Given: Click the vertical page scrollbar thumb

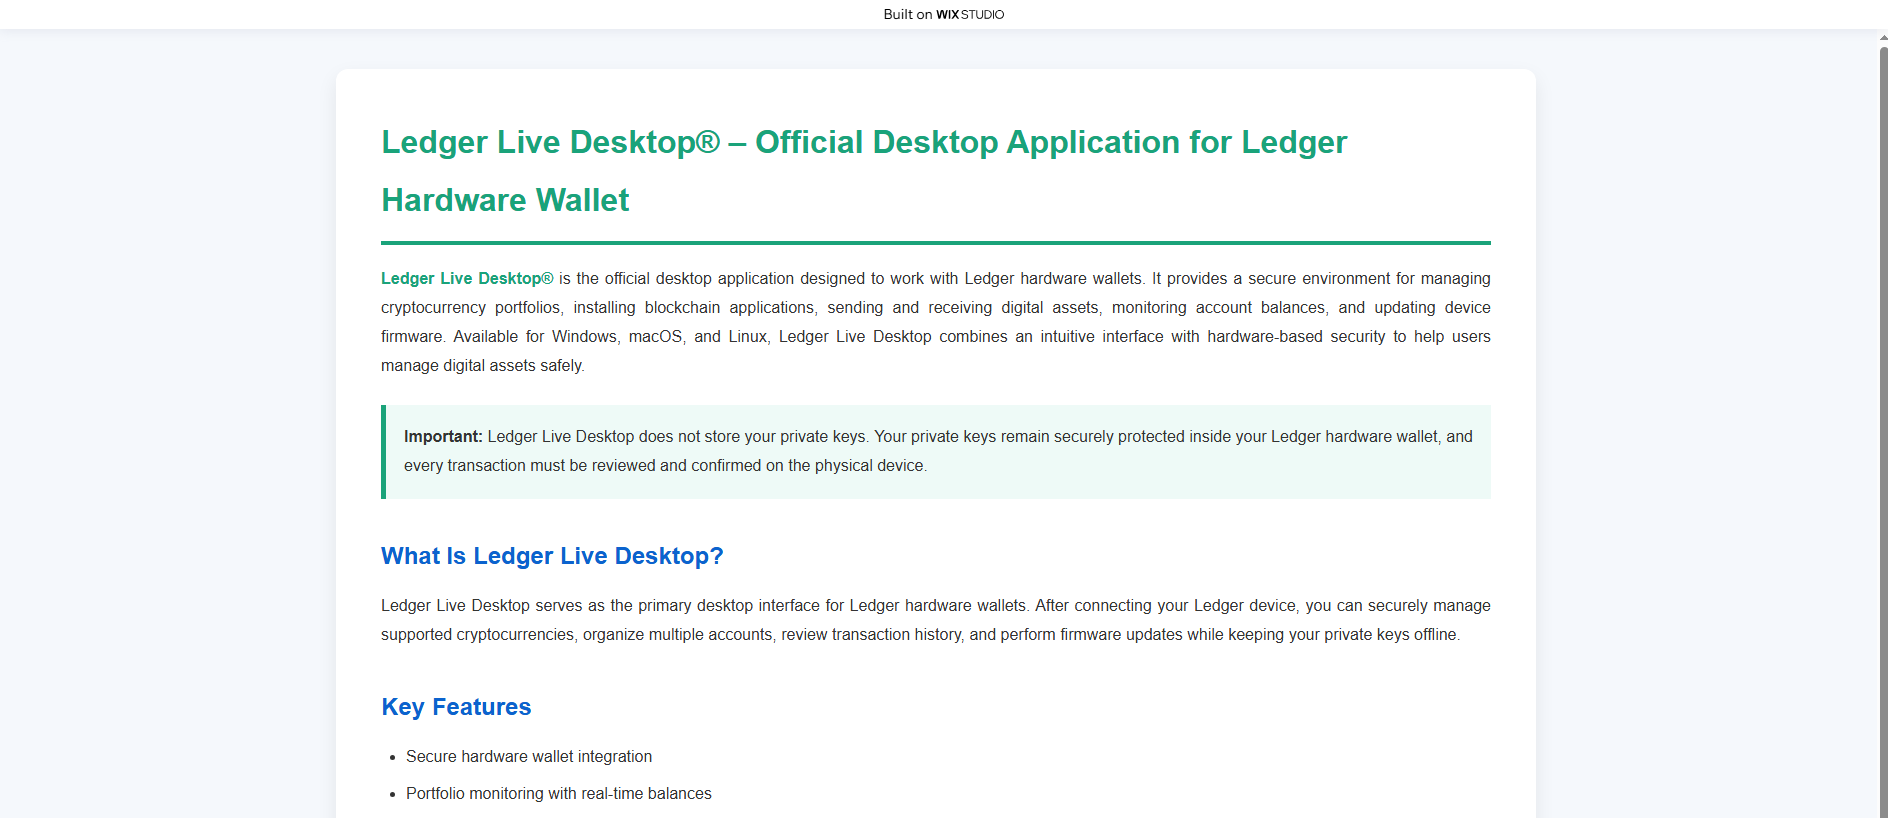Looking at the screenshot, I should point(1883,430).
